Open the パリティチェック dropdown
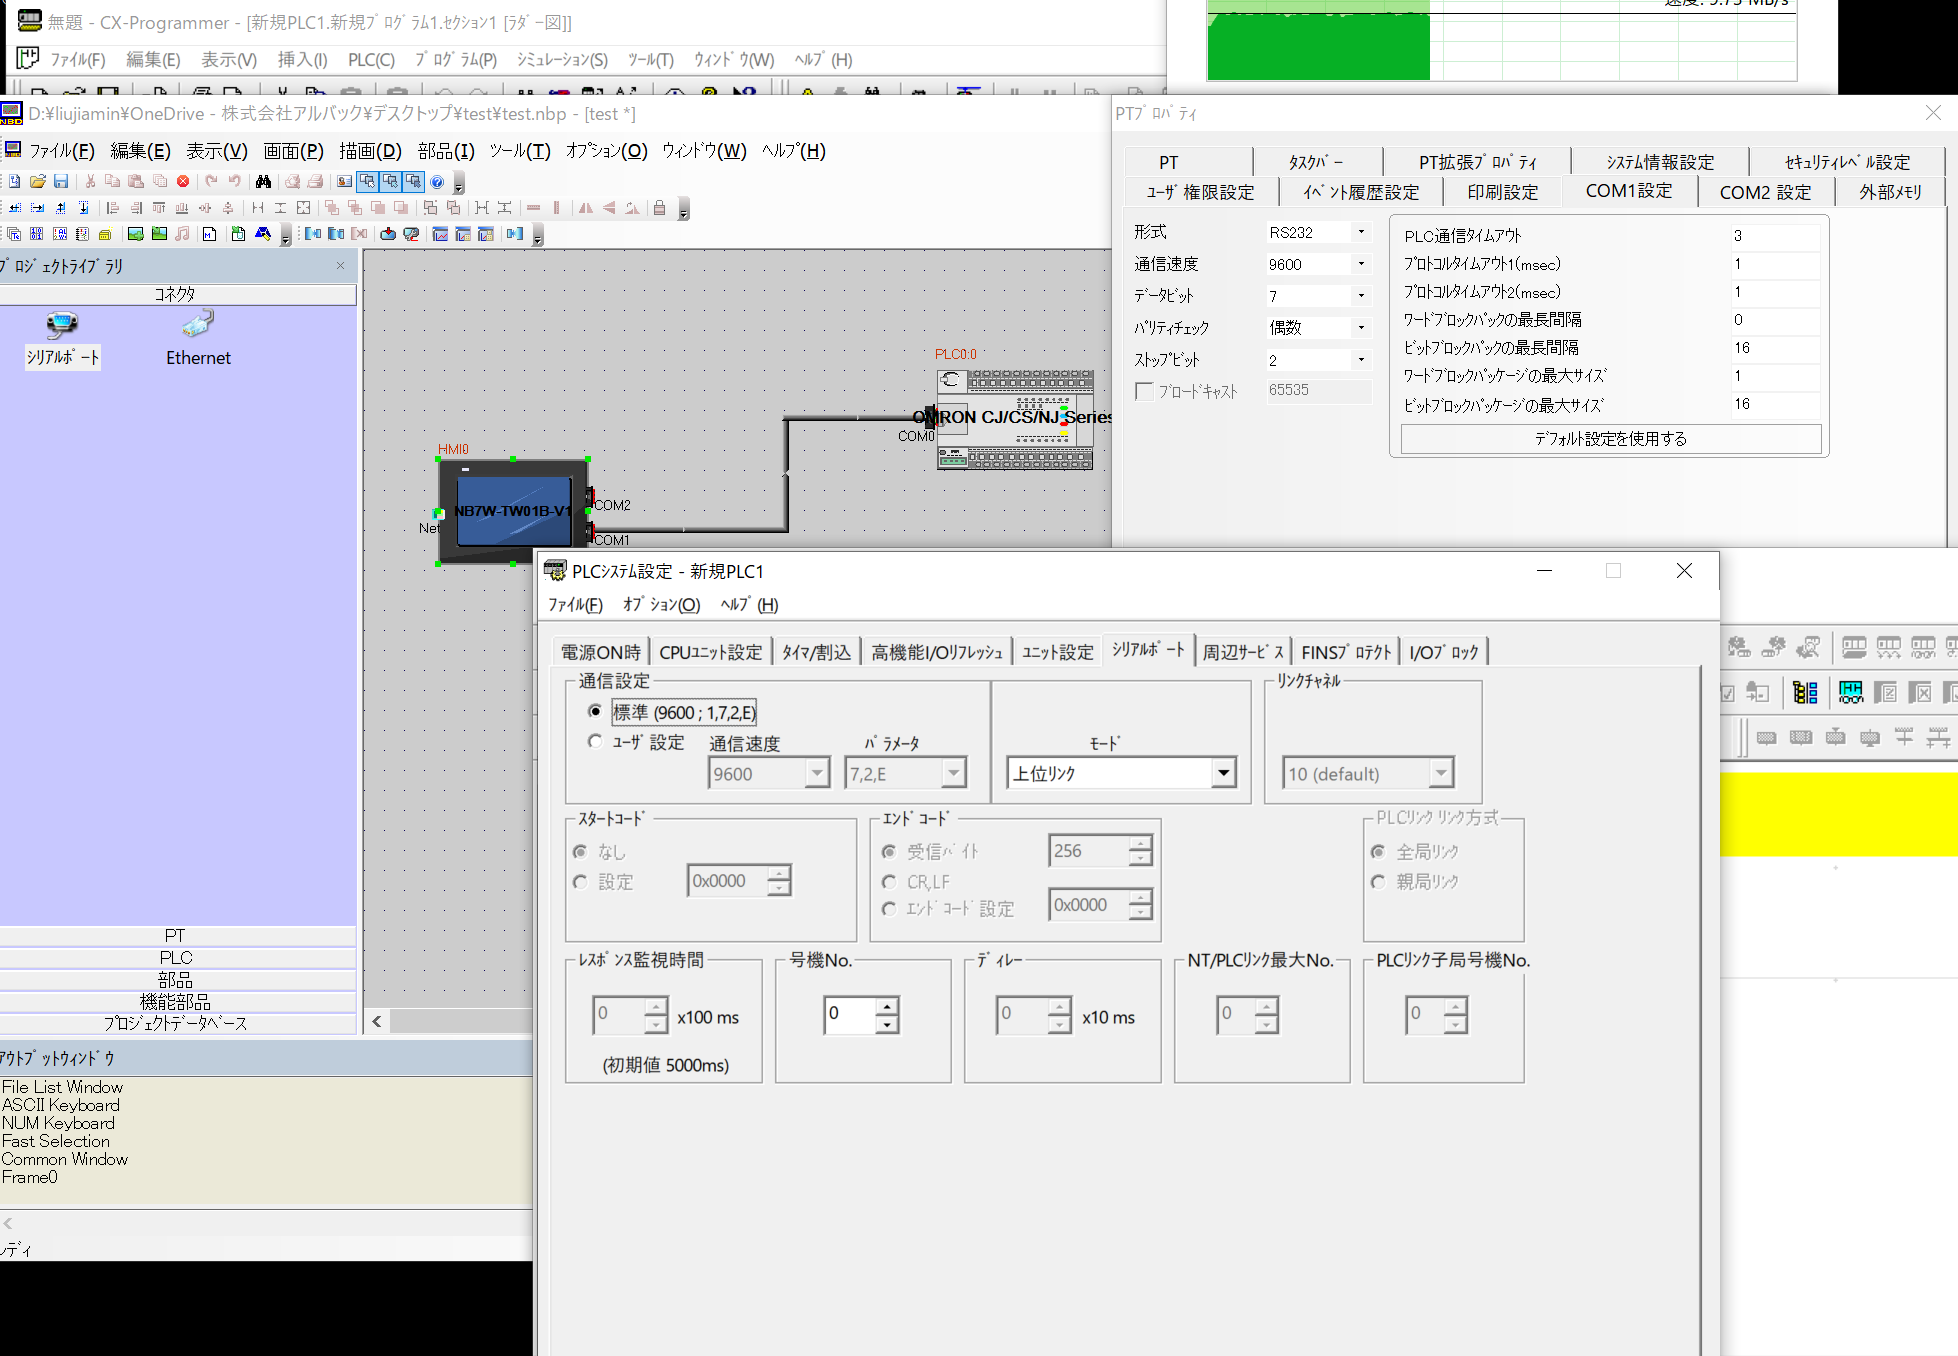 (1361, 328)
